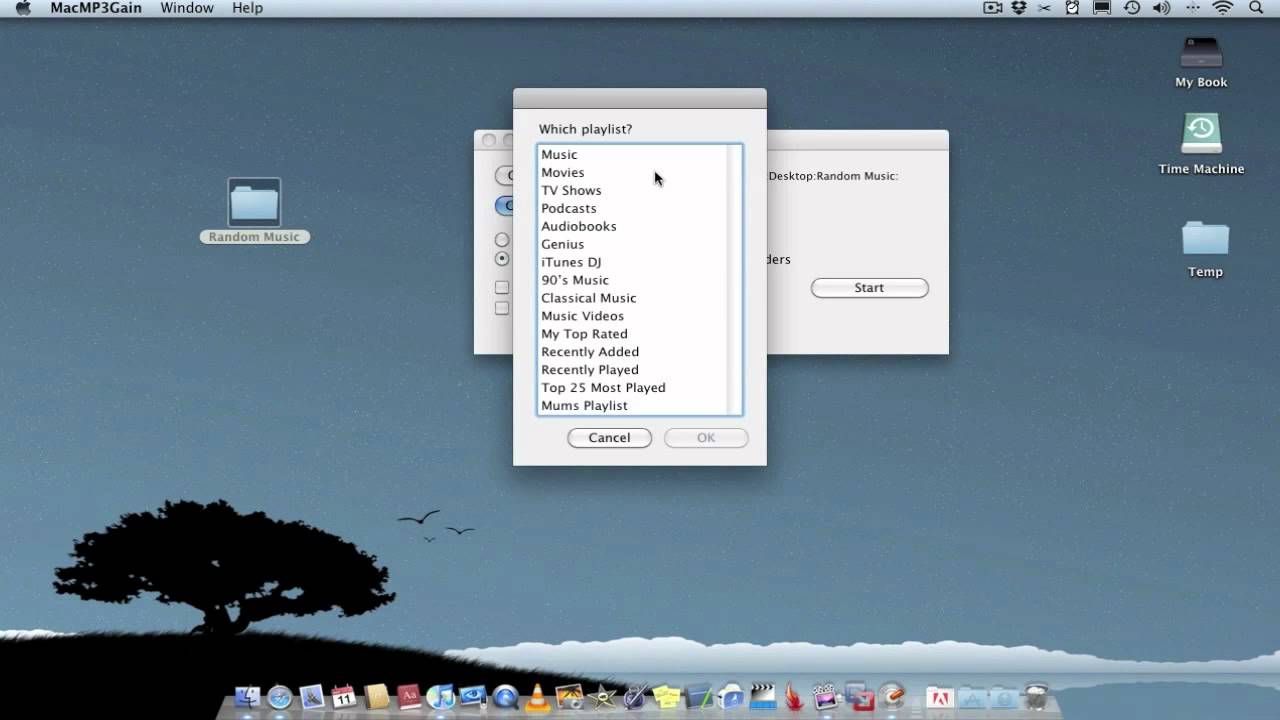Open Time Machine drive icon on desktop
1280x720 pixels.
click(x=1201, y=144)
